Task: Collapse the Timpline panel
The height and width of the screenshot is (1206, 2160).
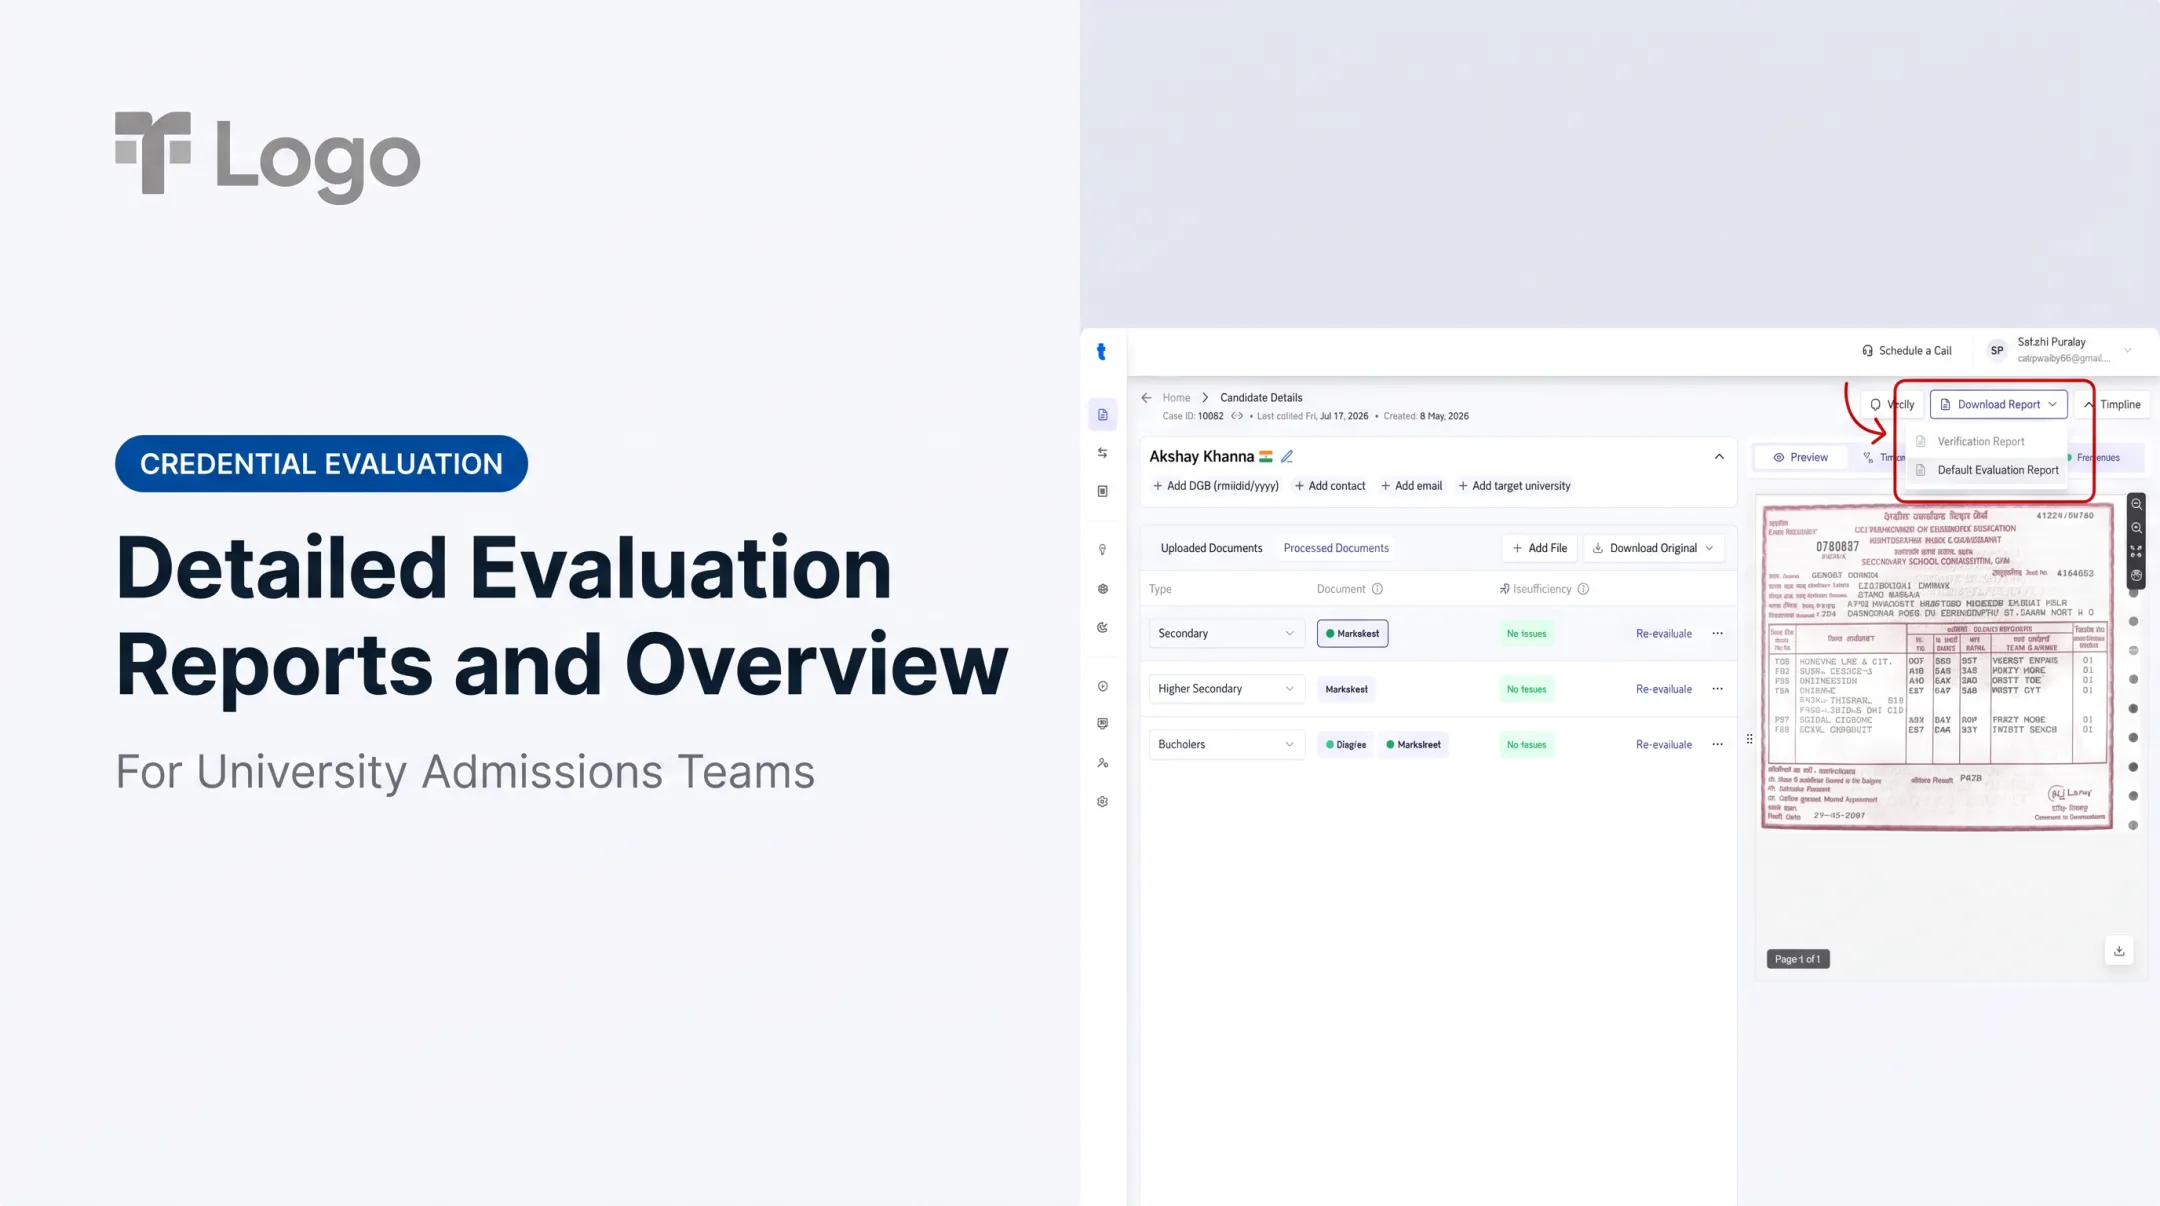Action: [2112, 404]
